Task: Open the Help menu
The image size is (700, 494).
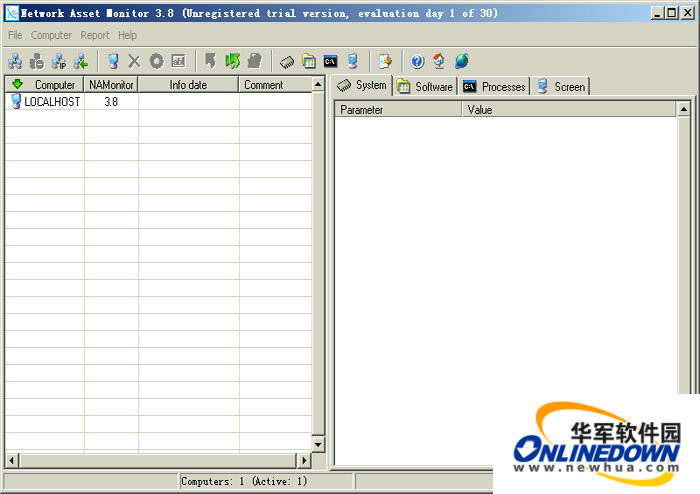Action: click(127, 35)
